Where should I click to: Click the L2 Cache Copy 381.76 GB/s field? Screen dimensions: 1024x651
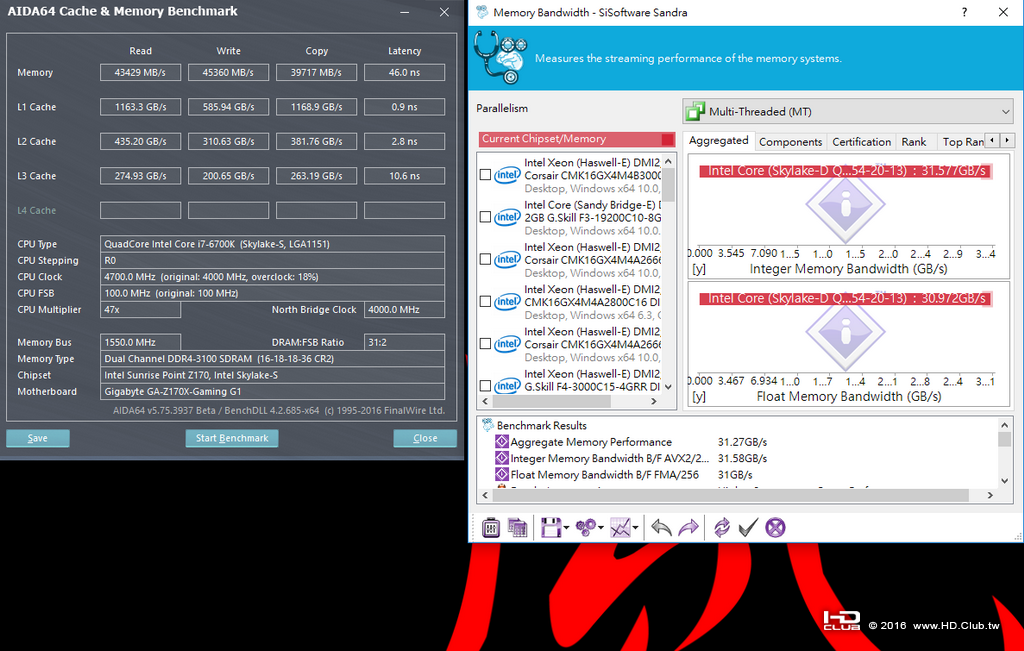pyautogui.click(x=316, y=141)
